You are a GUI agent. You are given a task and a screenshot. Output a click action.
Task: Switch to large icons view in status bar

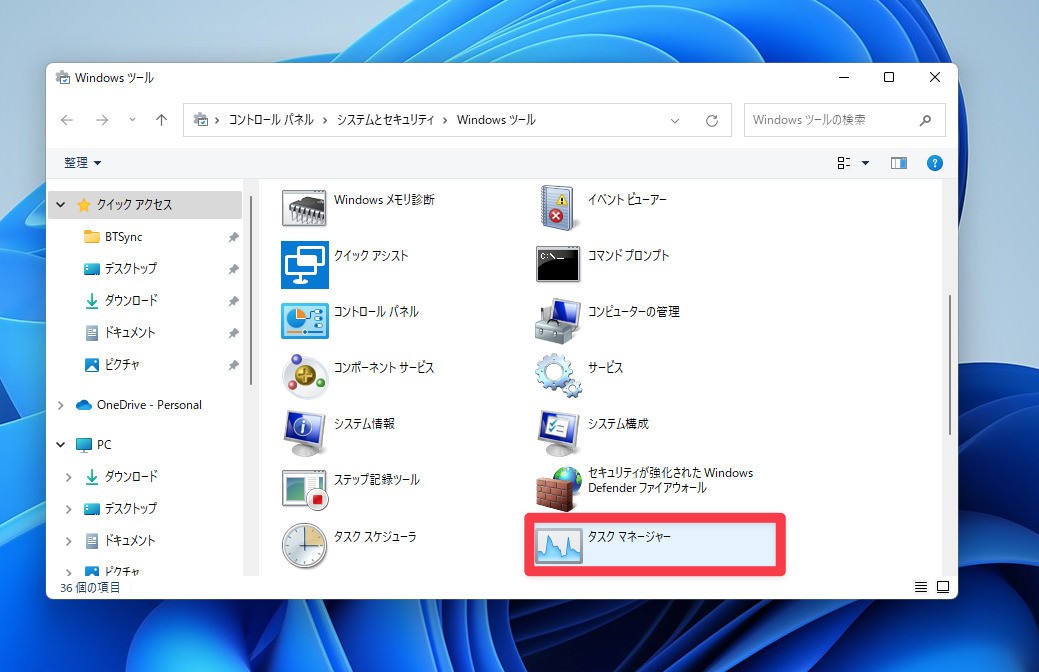(x=943, y=587)
